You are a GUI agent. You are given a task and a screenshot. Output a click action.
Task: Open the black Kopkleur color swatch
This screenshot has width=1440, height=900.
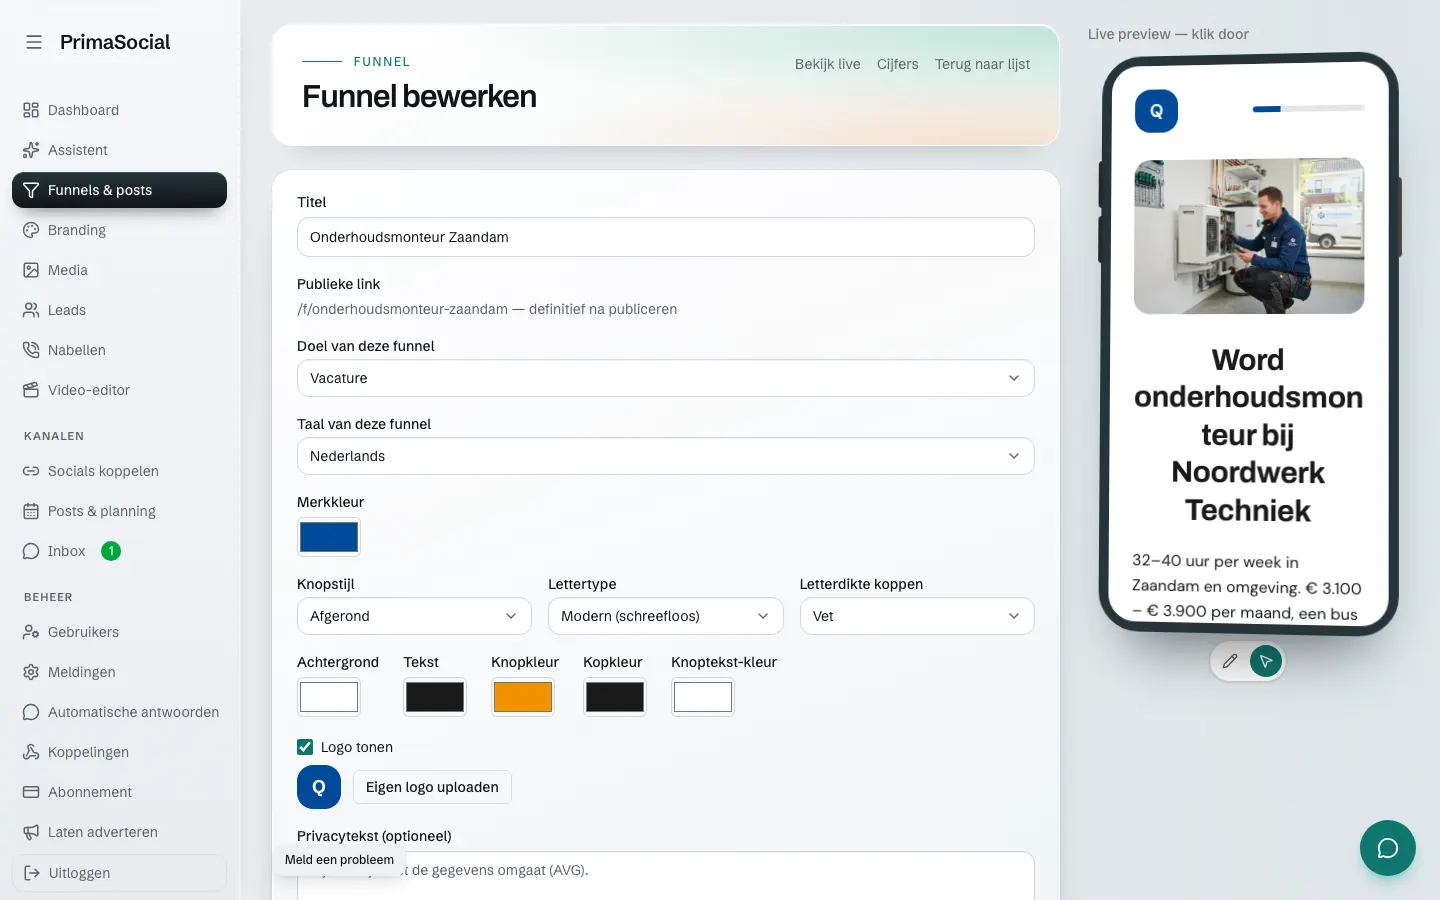coord(615,697)
